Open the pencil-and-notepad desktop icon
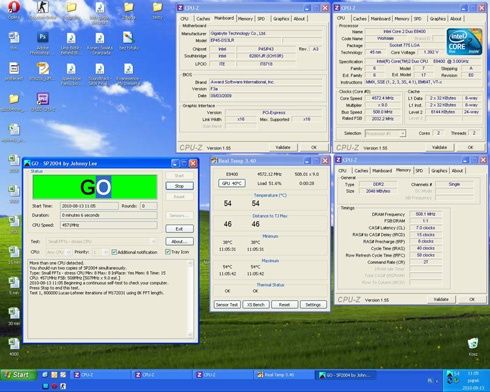The width and height of the screenshot is (490, 392). point(43,69)
